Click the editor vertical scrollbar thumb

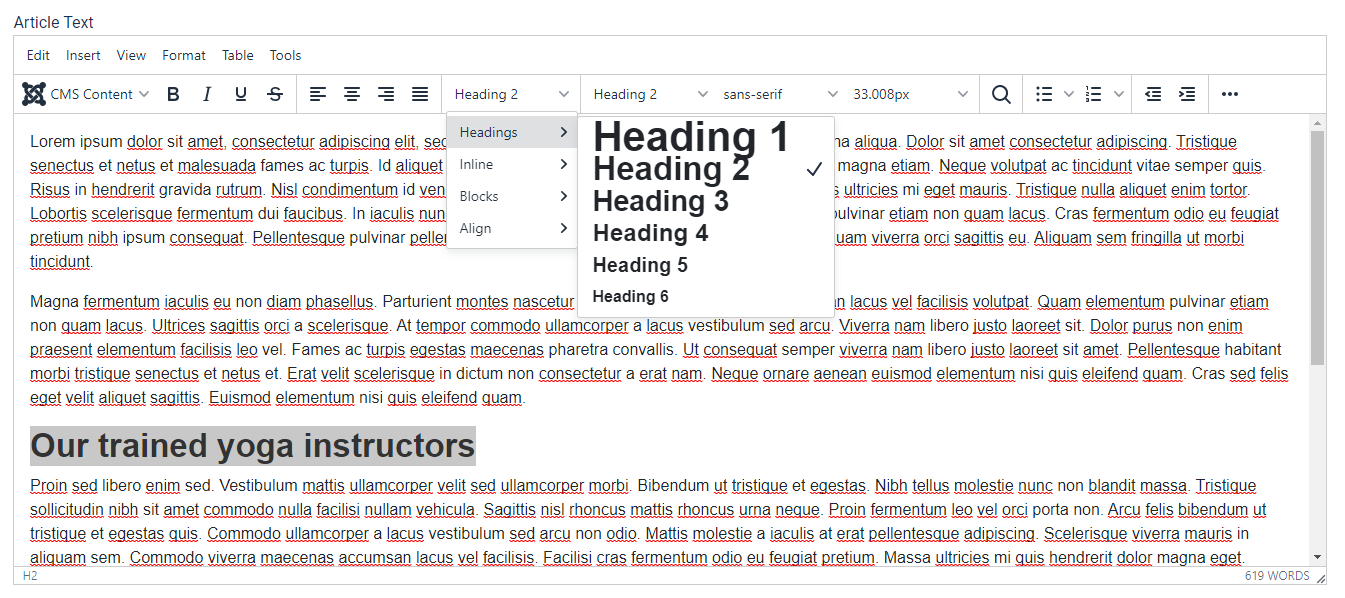(x=1317, y=248)
